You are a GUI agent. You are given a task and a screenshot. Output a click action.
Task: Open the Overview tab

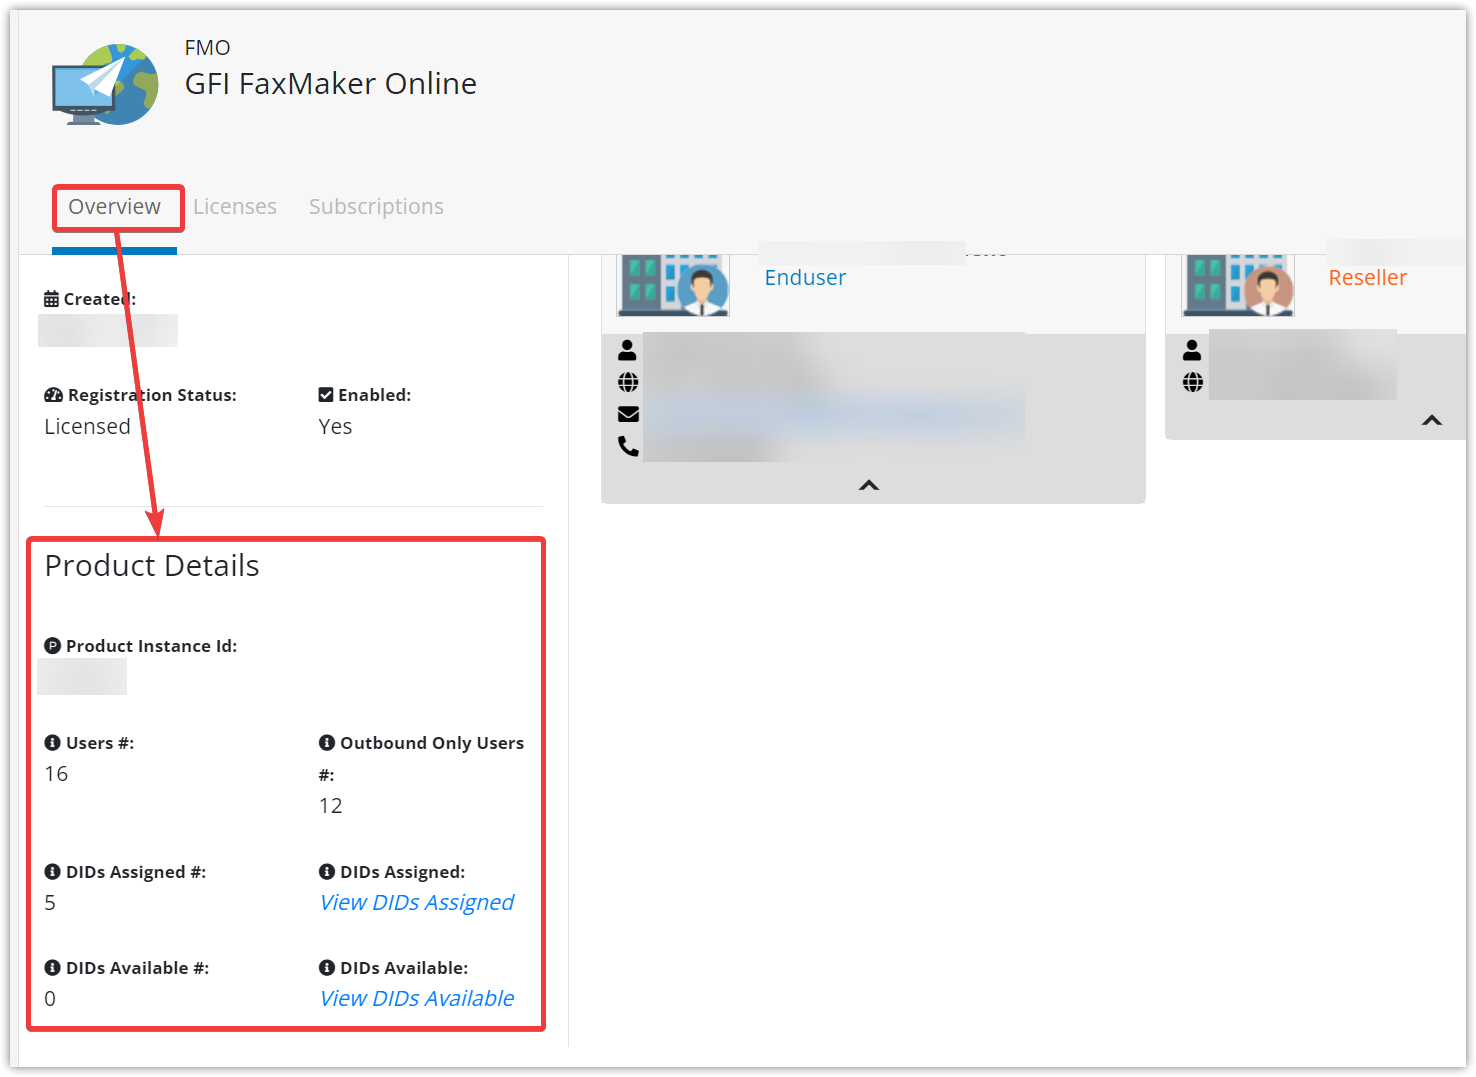coord(114,207)
